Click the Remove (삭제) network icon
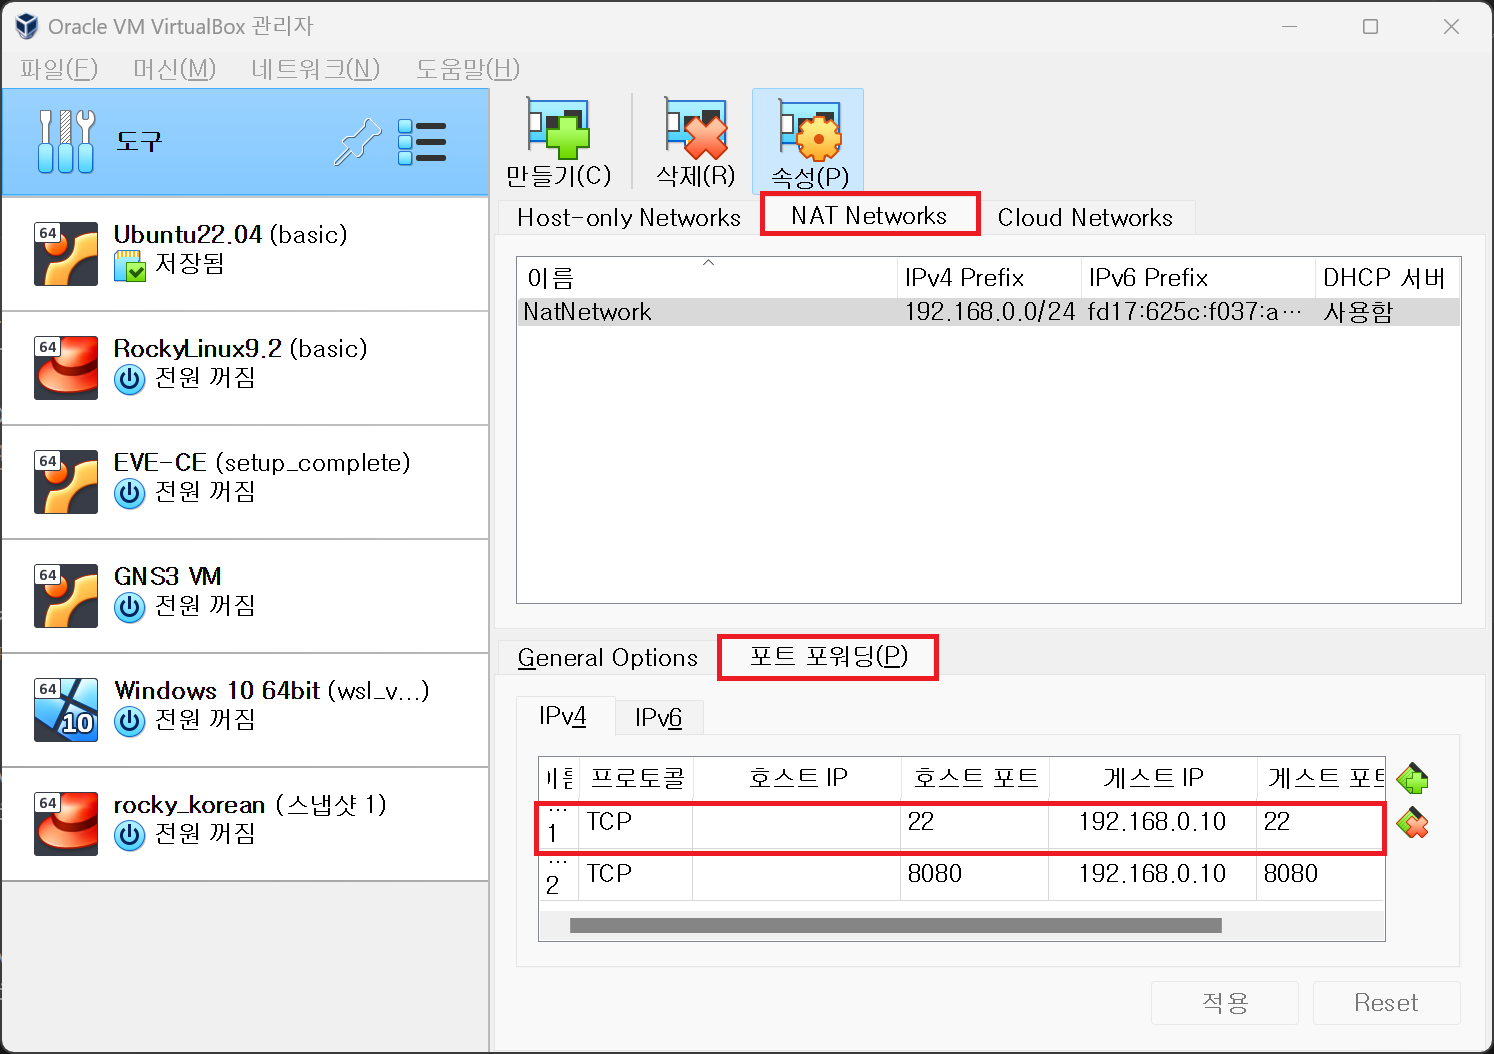 pyautogui.click(x=696, y=129)
